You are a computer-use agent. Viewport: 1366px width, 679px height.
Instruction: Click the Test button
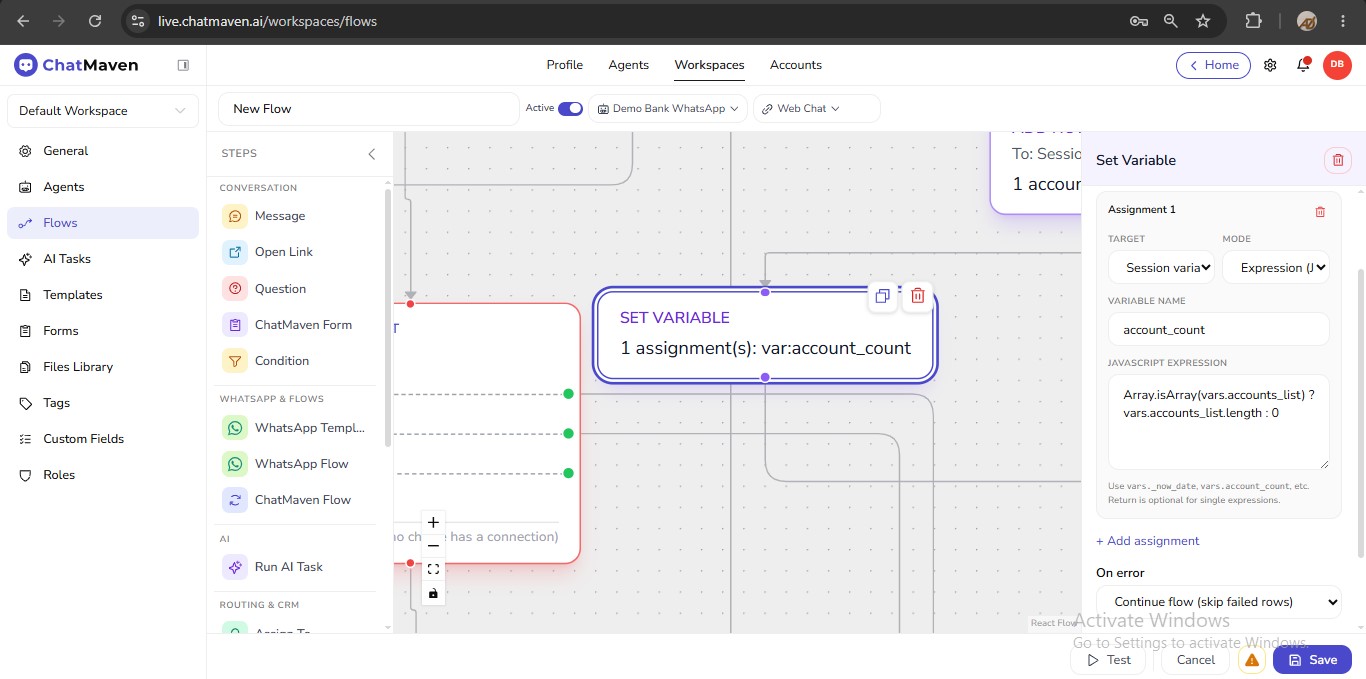(1107, 660)
